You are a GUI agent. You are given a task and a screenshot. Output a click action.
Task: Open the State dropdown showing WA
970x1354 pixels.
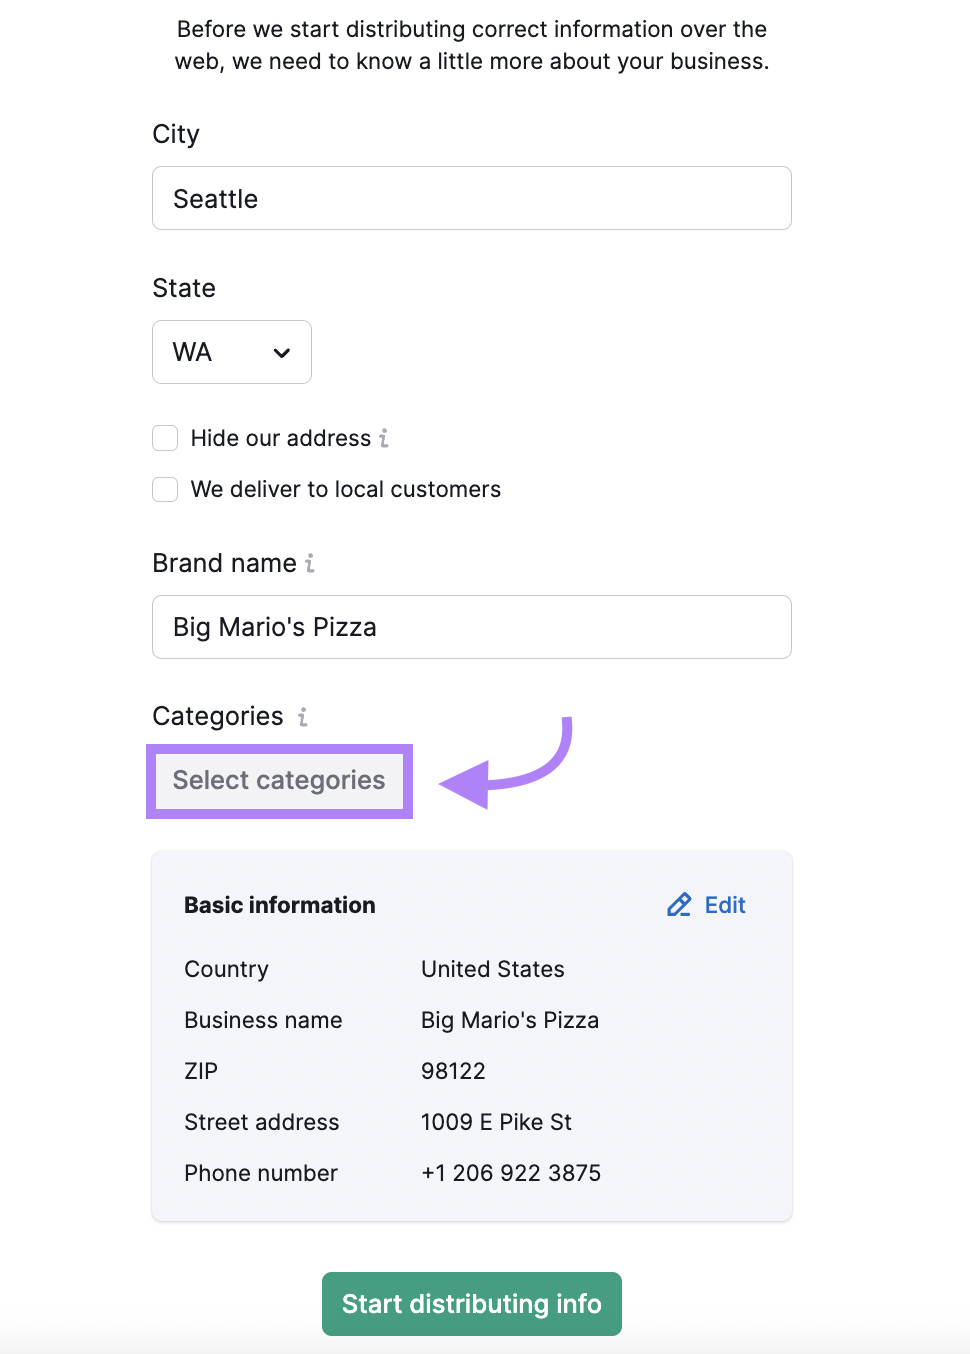coord(231,352)
